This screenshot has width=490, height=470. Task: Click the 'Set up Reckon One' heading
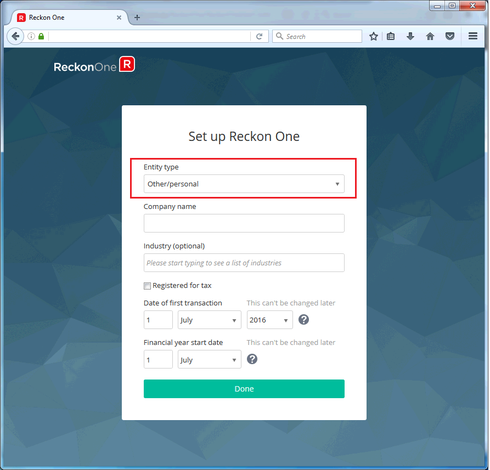coord(244,137)
